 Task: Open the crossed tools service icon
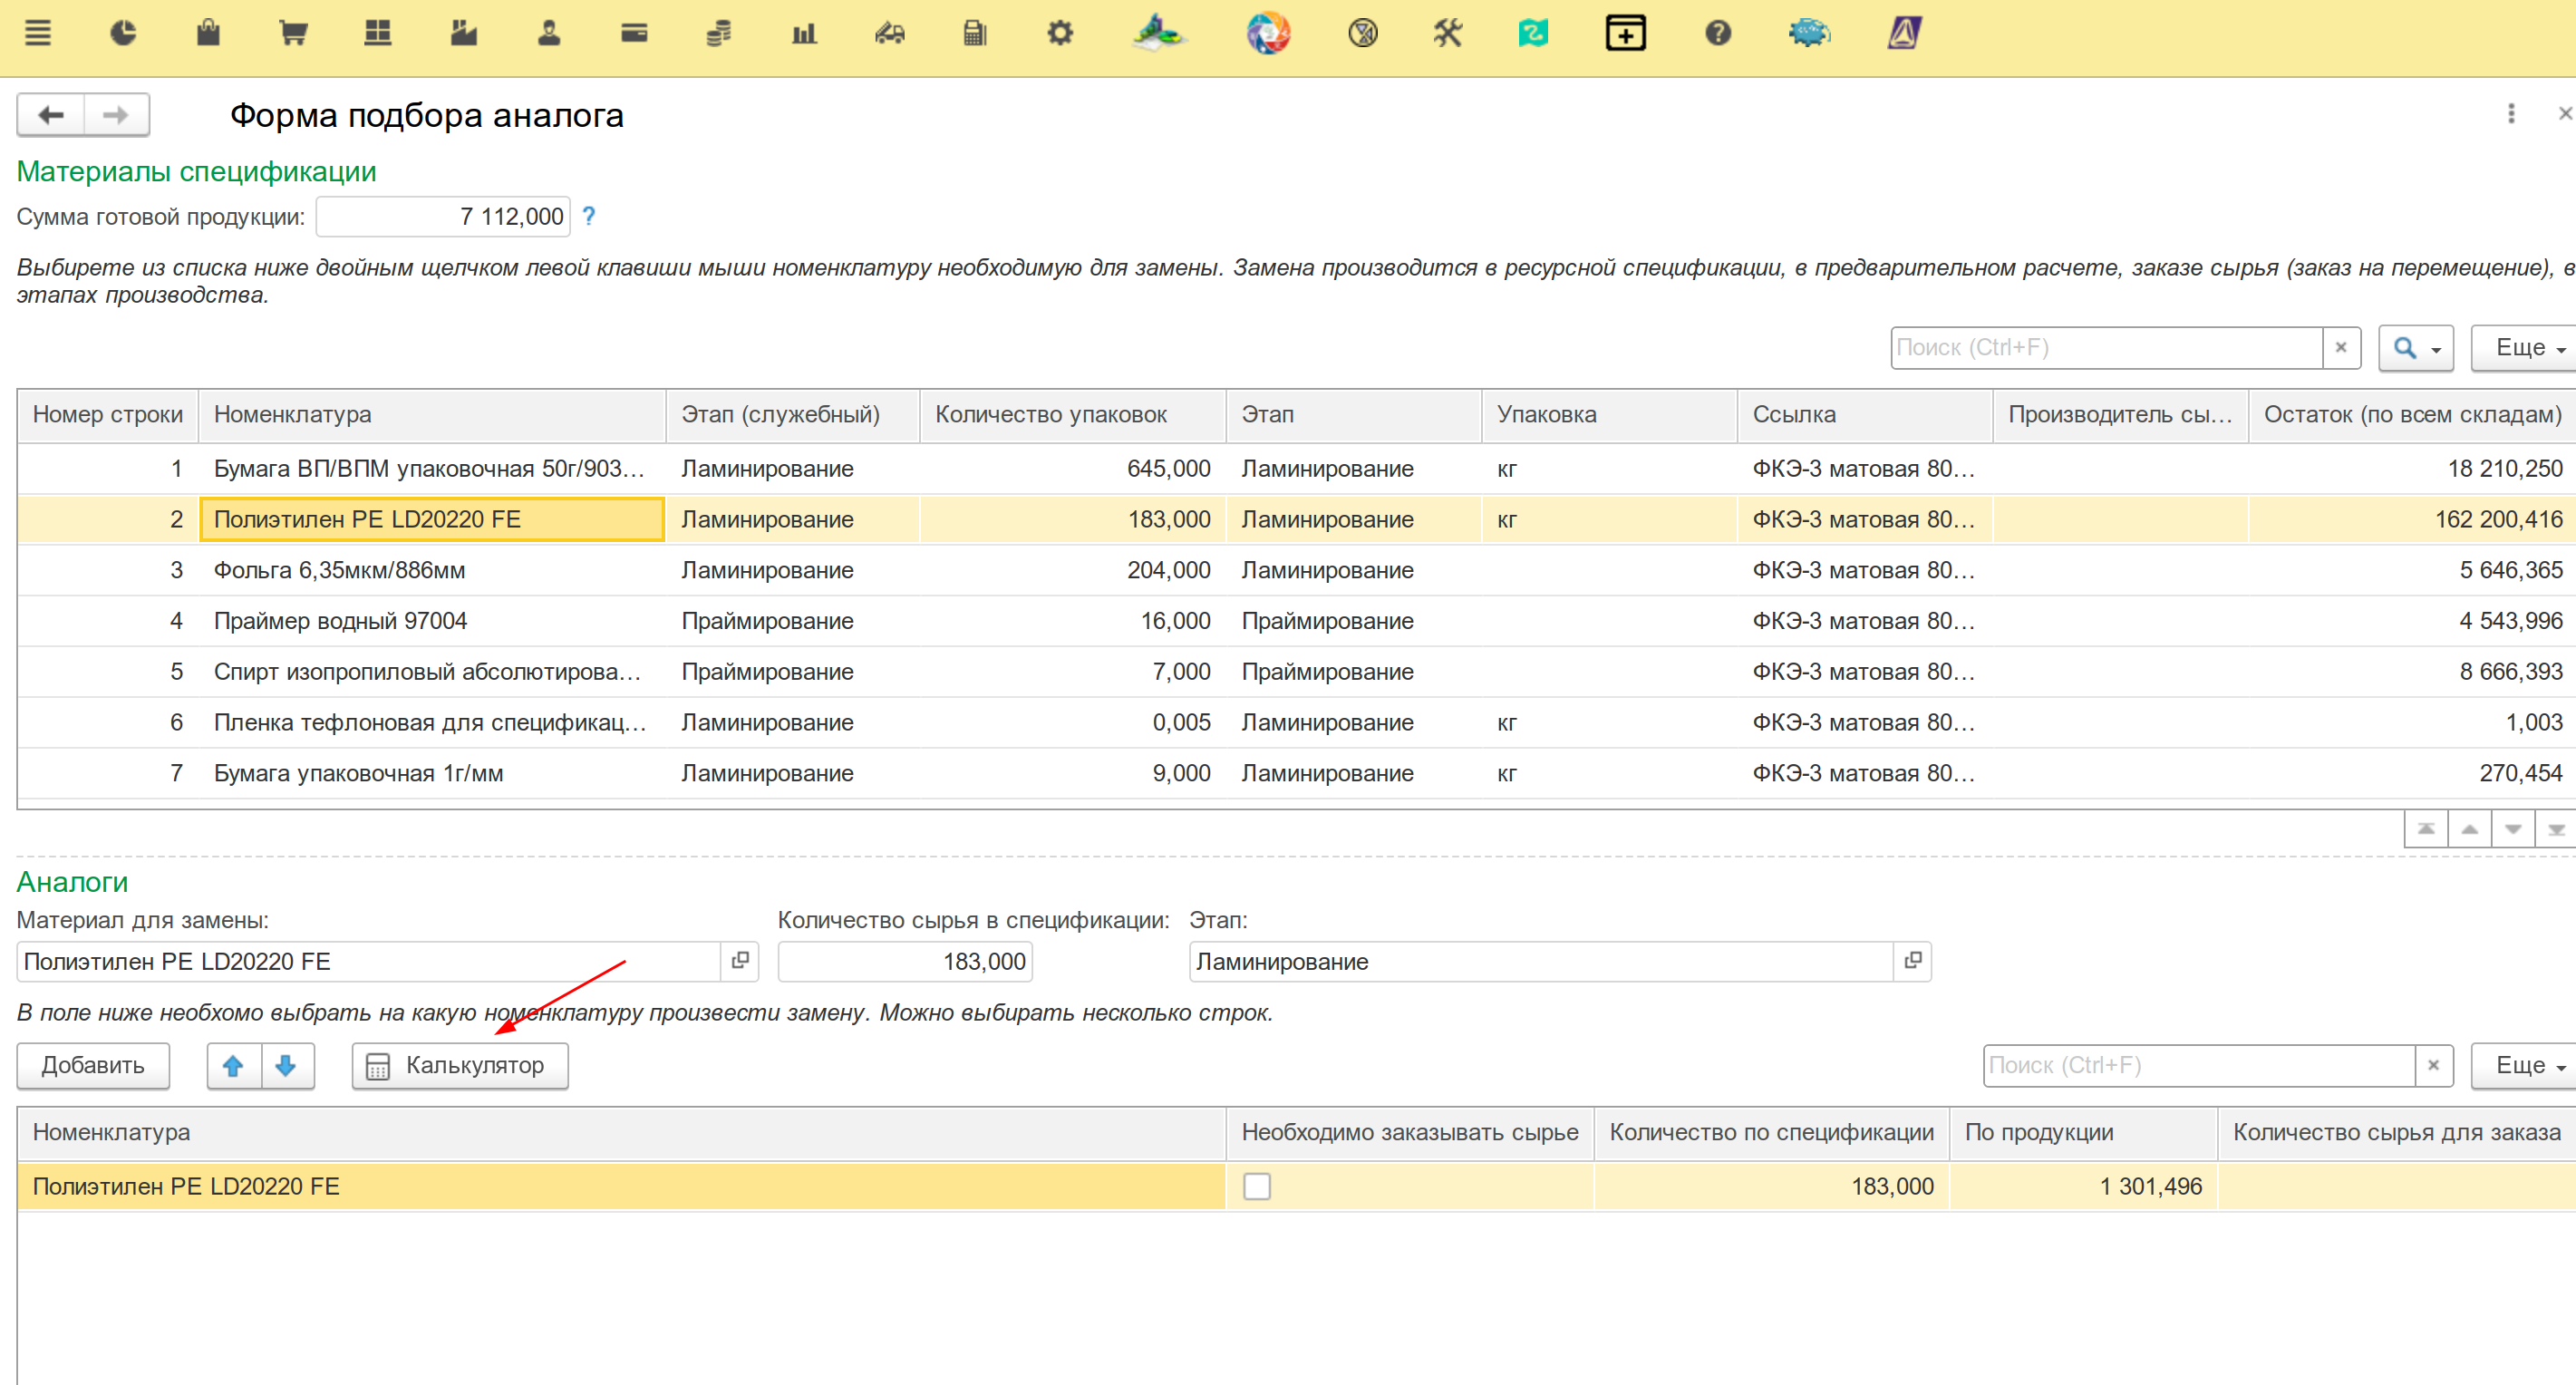pyautogui.click(x=1447, y=34)
